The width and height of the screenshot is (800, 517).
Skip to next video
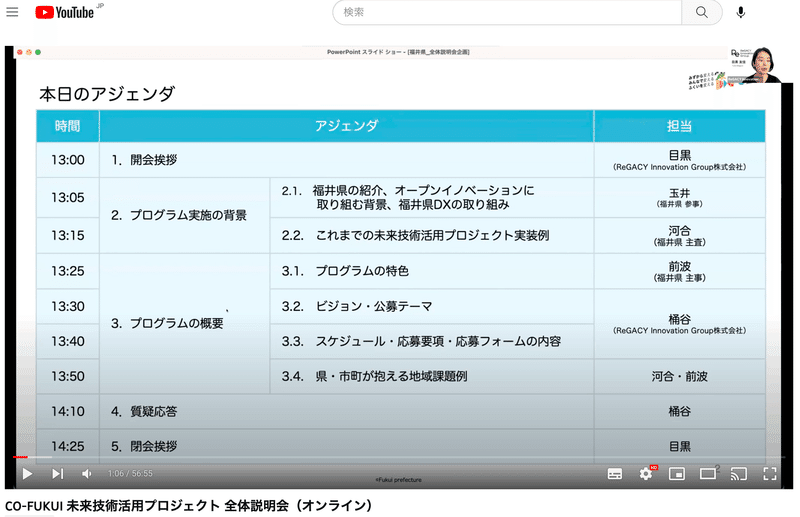click(x=58, y=474)
